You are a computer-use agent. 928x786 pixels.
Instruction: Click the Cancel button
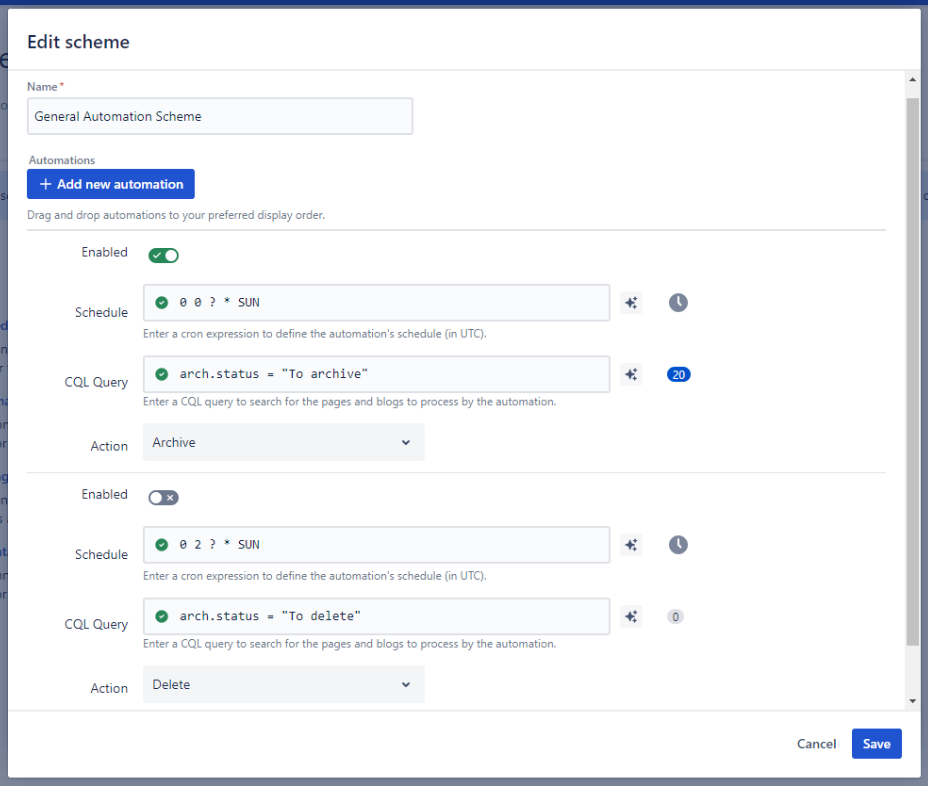pyautogui.click(x=816, y=744)
